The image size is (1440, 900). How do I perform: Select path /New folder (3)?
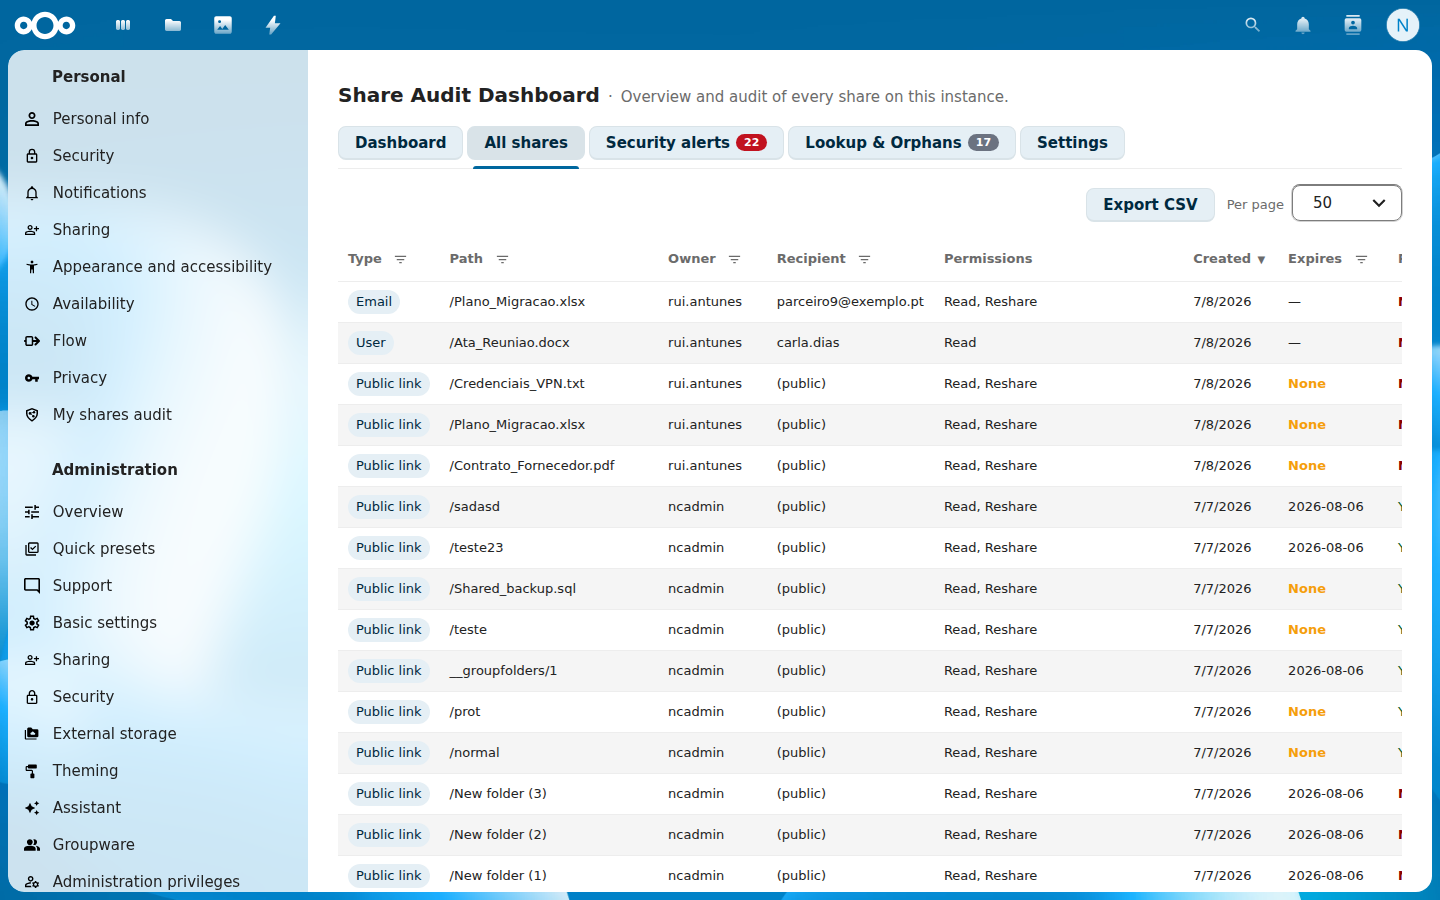coord(498,794)
